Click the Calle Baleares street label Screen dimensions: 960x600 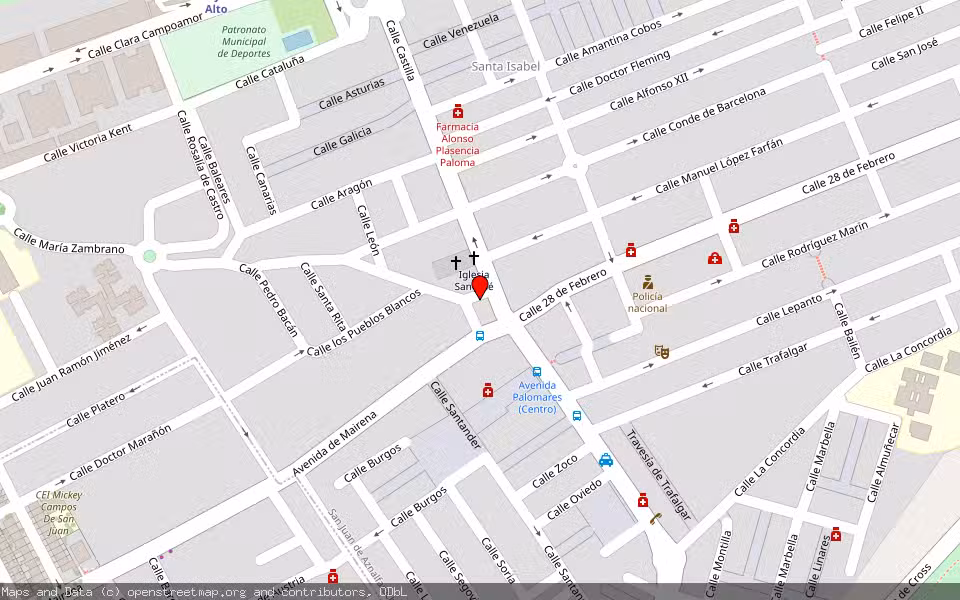214,169
